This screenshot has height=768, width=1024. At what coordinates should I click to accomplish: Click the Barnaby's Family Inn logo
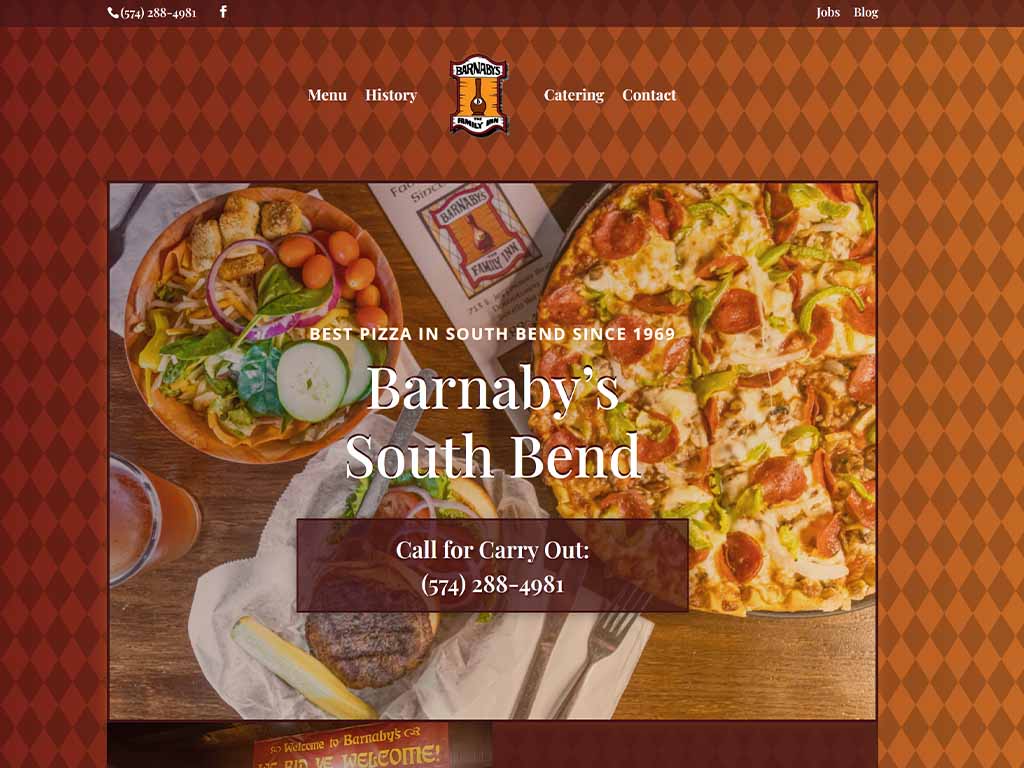click(x=479, y=95)
